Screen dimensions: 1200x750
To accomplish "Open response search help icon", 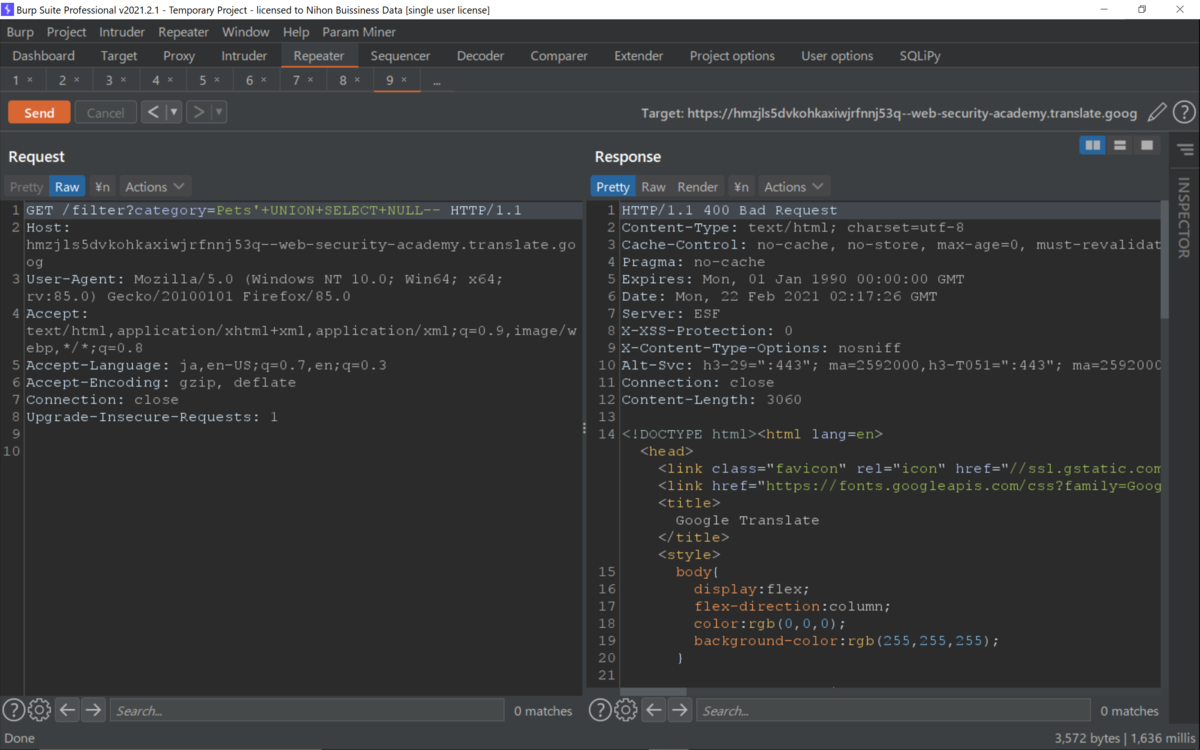I will point(600,710).
